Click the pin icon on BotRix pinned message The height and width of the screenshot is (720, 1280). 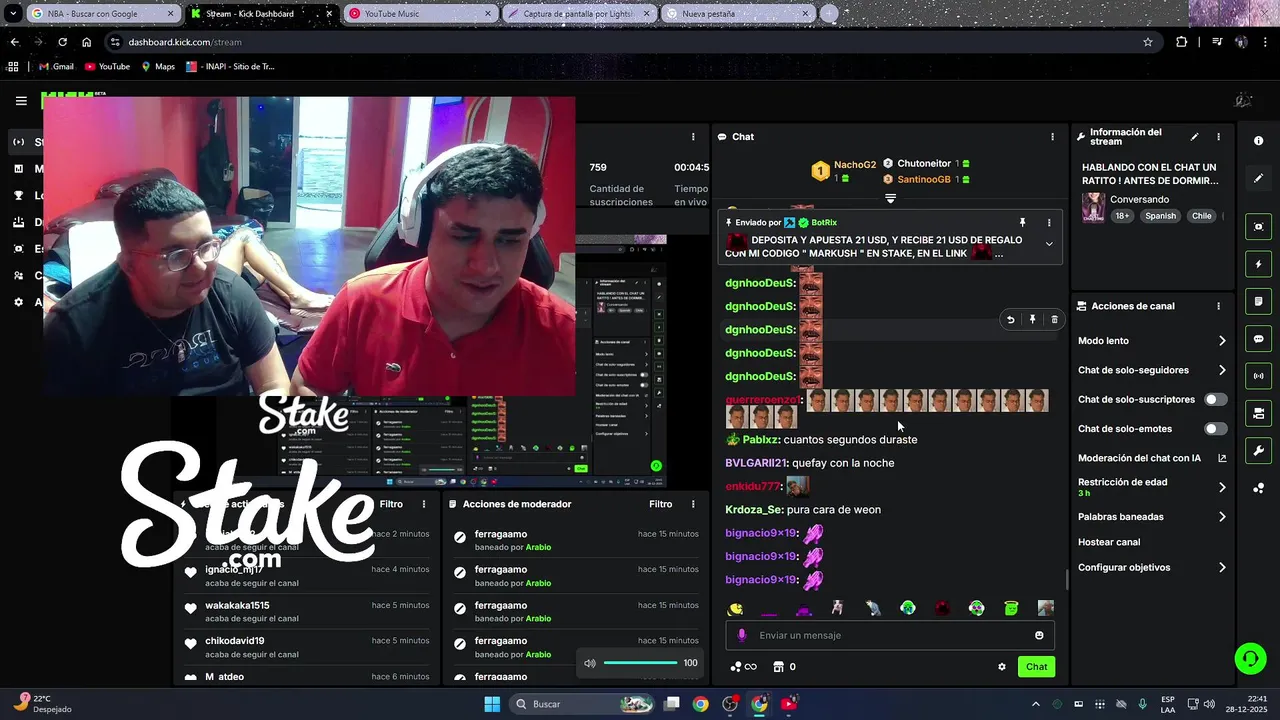coord(1022,223)
